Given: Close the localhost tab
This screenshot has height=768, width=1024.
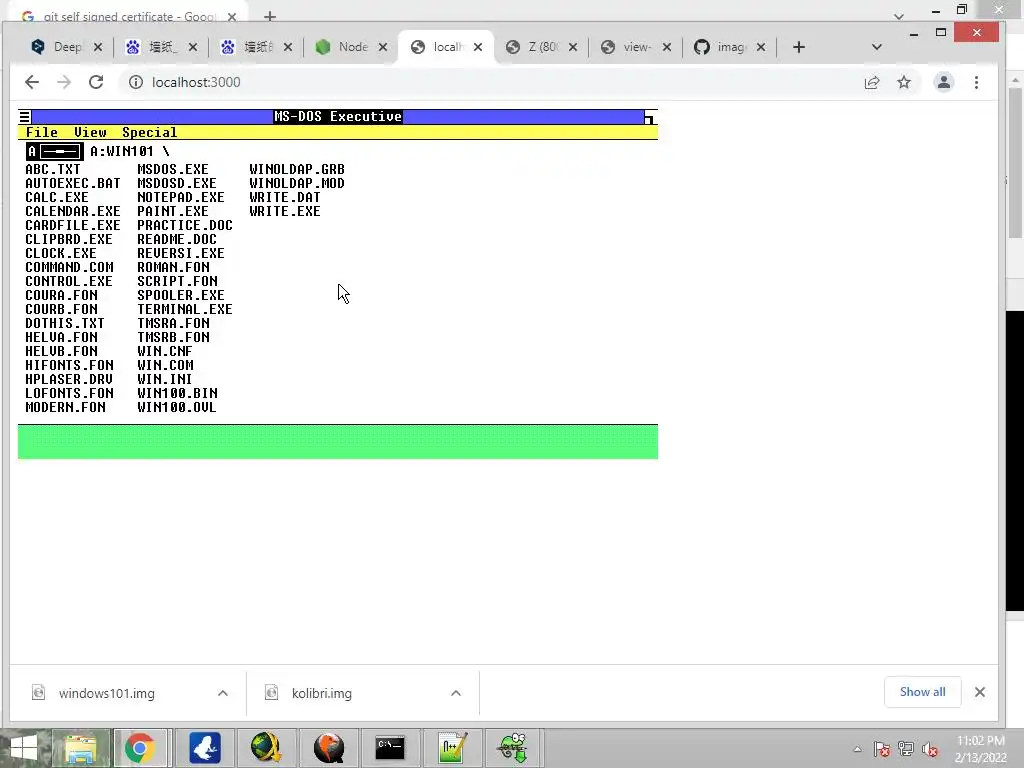Looking at the screenshot, I should pyautogui.click(x=478, y=47).
